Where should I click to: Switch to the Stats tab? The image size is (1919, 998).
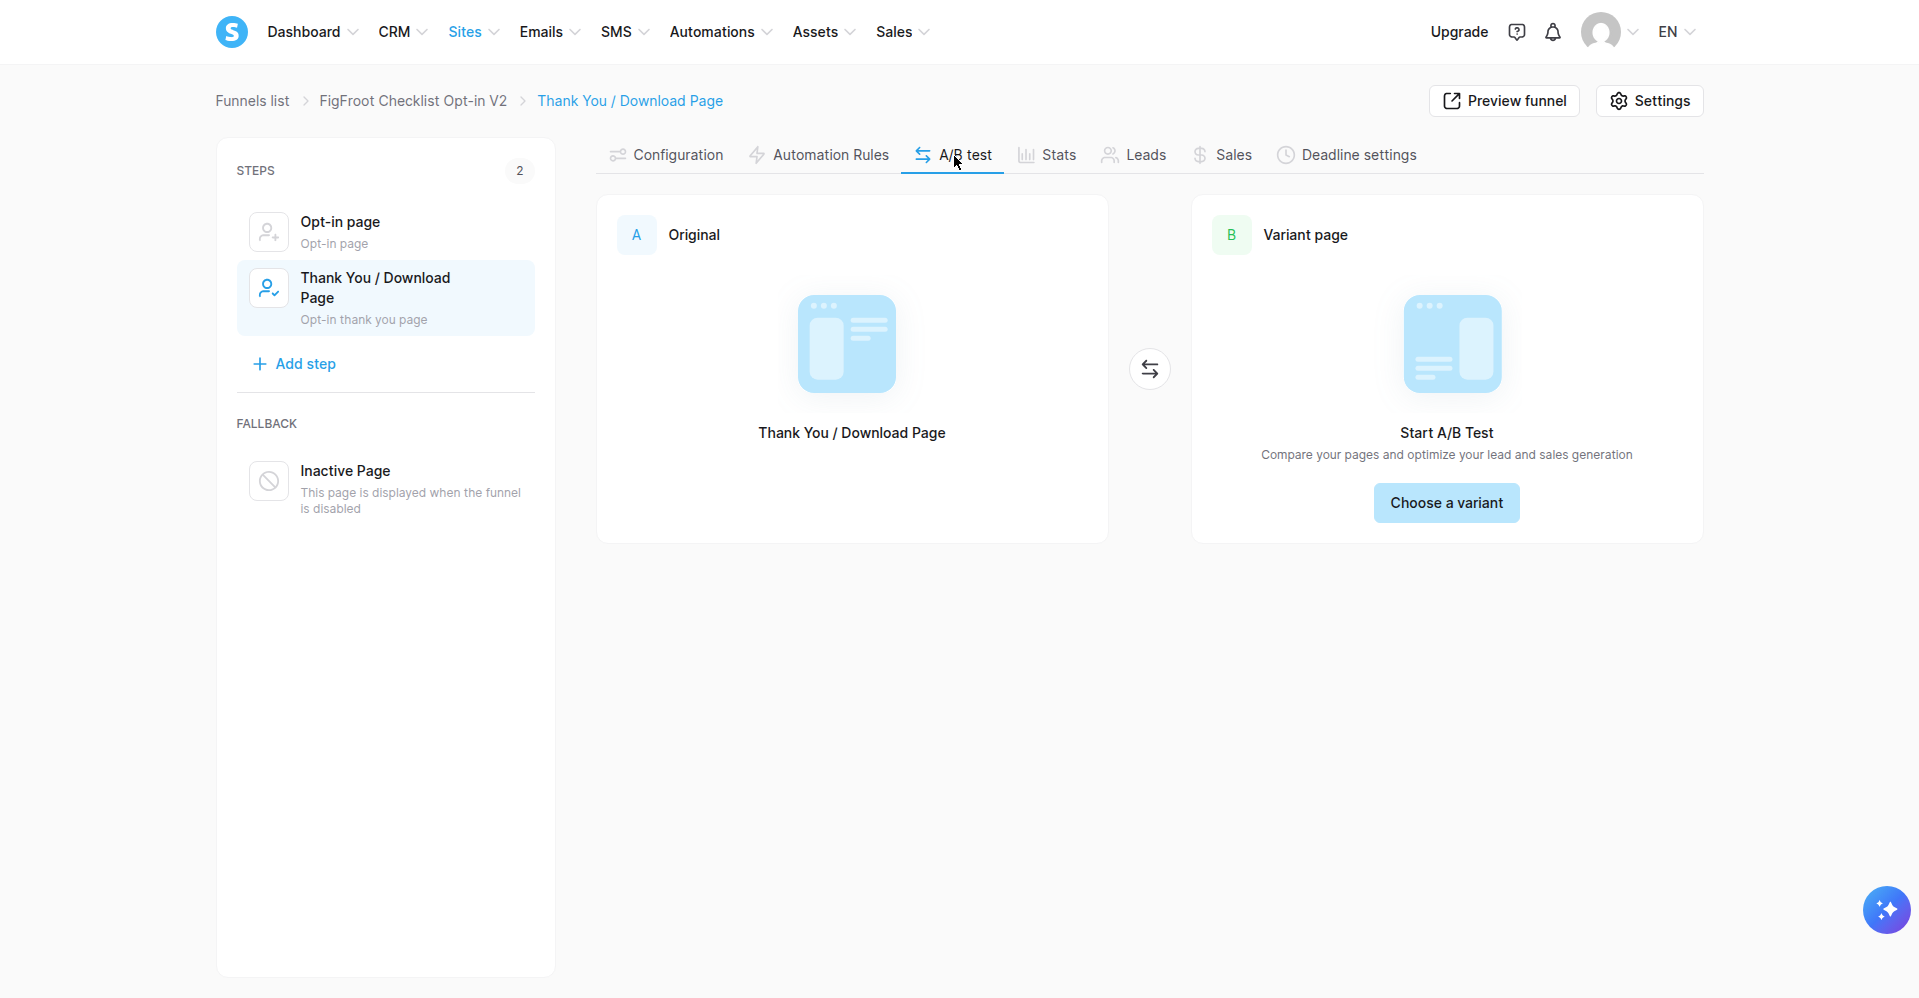tap(1047, 155)
